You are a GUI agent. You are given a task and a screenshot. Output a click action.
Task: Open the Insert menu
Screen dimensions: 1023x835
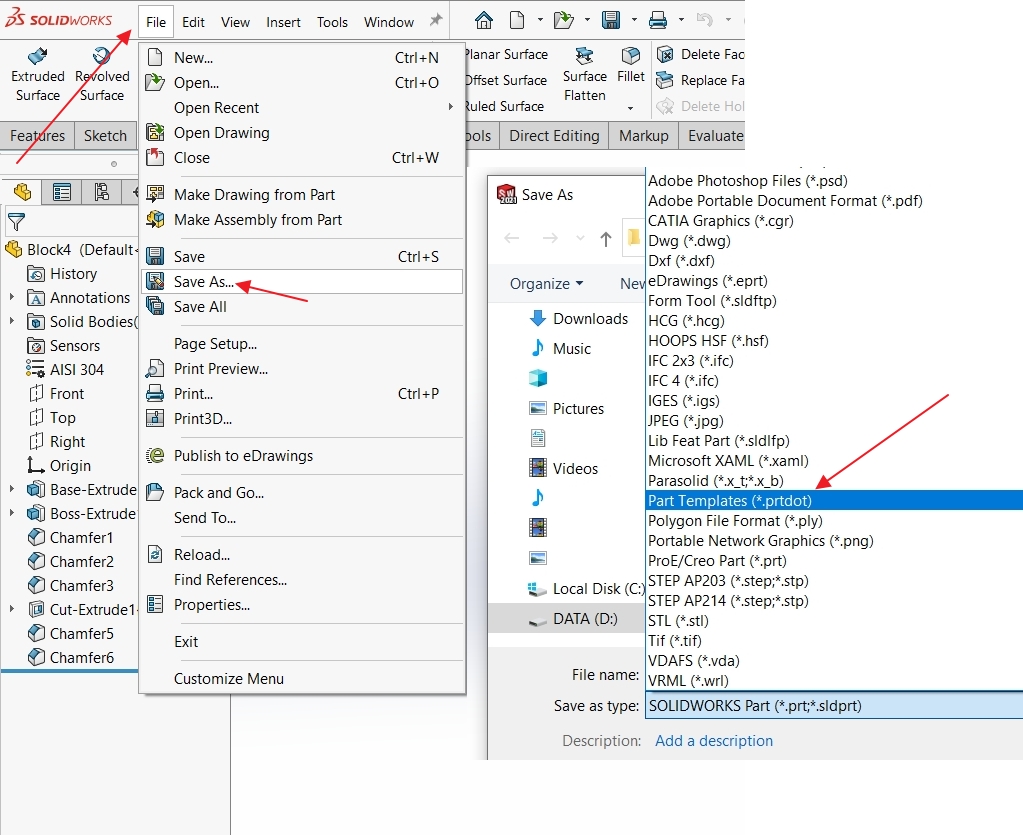(283, 22)
